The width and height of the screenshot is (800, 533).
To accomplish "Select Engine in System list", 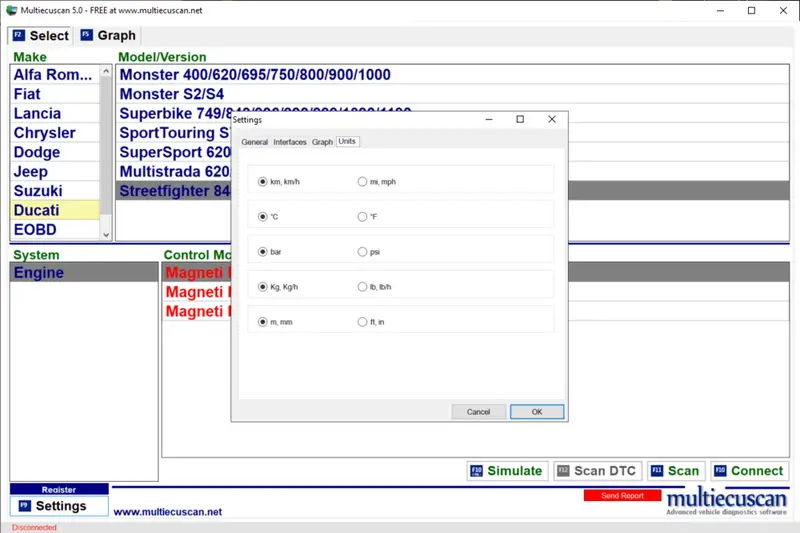I will tap(84, 272).
